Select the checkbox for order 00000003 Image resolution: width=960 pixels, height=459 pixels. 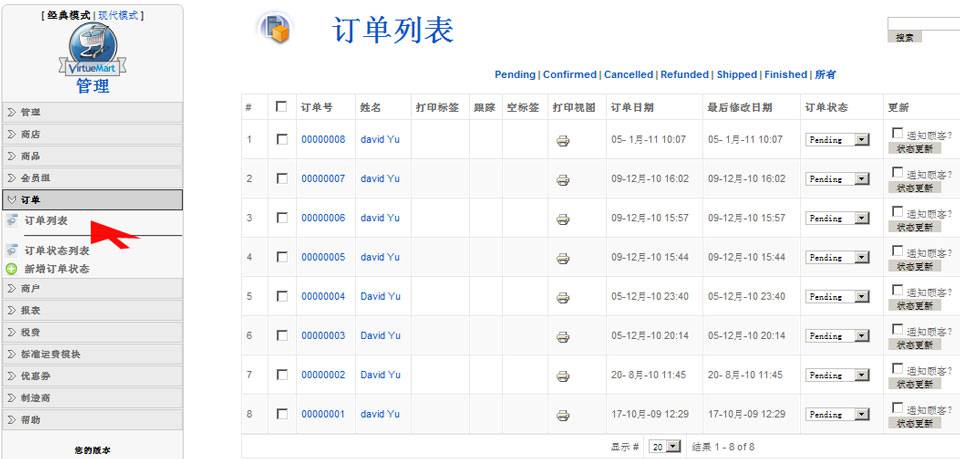point(282,335)
